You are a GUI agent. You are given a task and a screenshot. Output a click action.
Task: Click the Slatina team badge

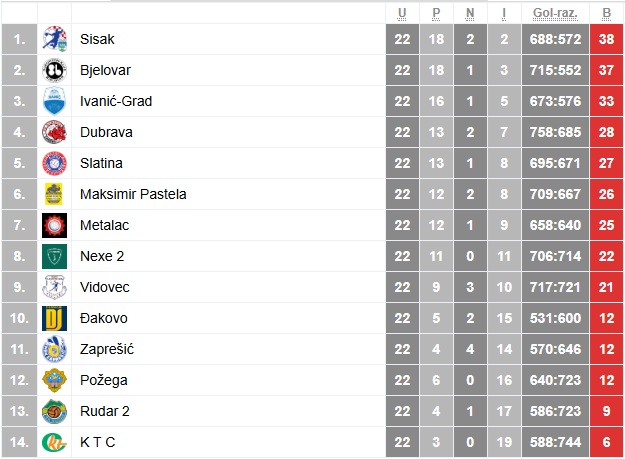54,164
